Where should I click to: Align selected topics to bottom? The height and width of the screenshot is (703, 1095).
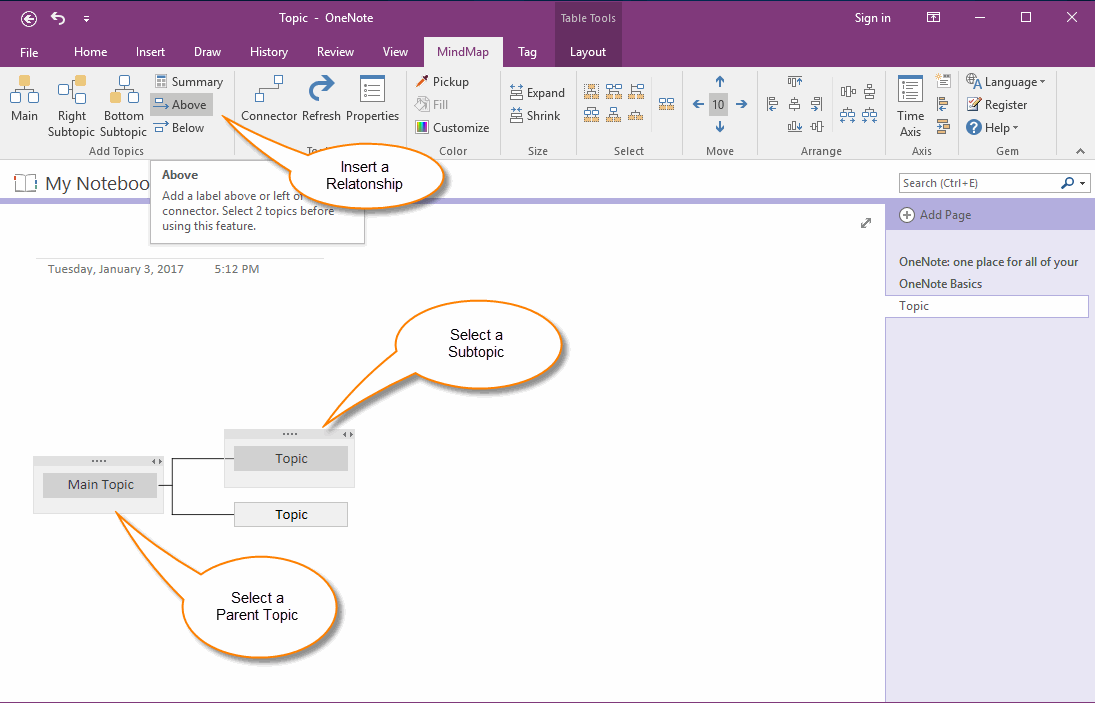(x=795, y=126)
